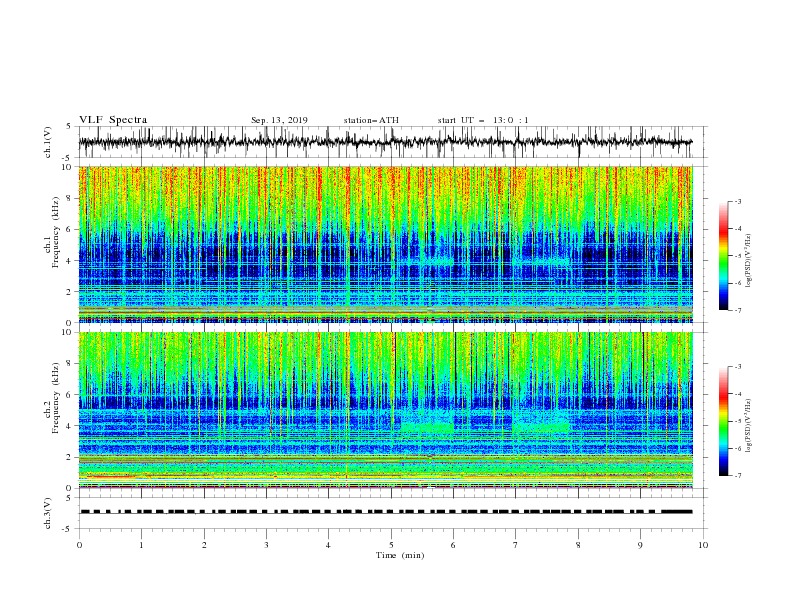Image resolution: width=792 pixels, height=612 pixels.
Task: Click time axis tick label '7'
Action: (x=516, y=545)
